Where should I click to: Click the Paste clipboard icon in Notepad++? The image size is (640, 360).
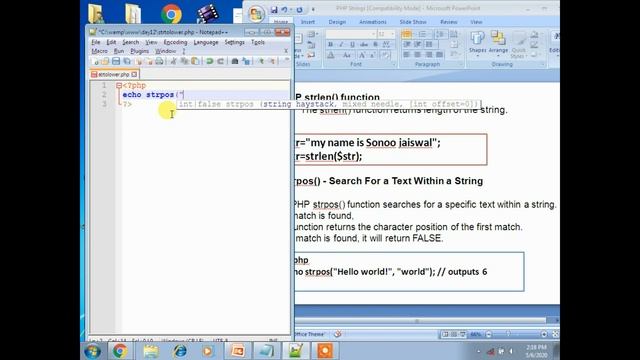[x=195, y=61]
